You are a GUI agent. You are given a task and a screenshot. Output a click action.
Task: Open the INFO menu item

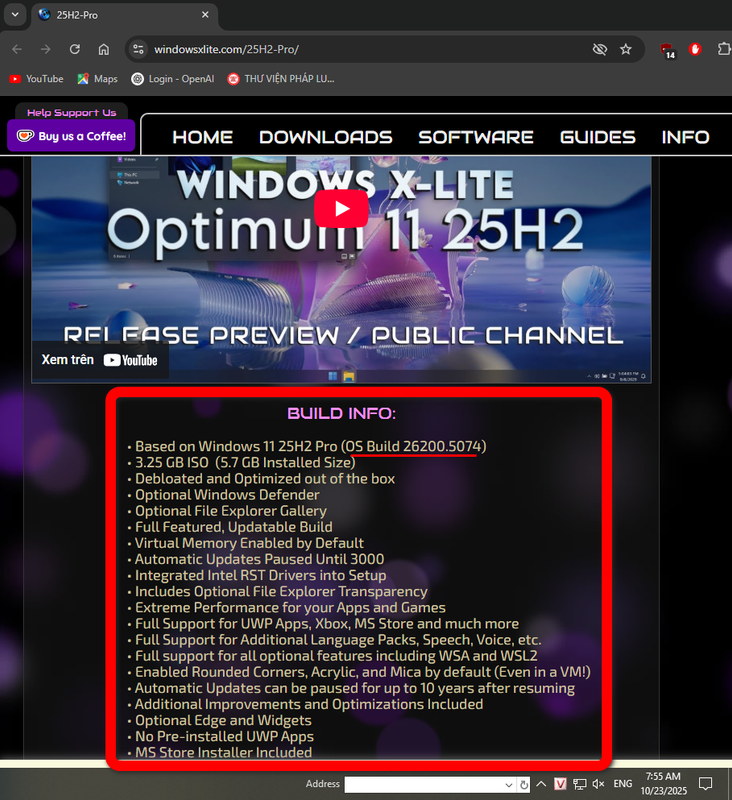click(x=686, y=137)
